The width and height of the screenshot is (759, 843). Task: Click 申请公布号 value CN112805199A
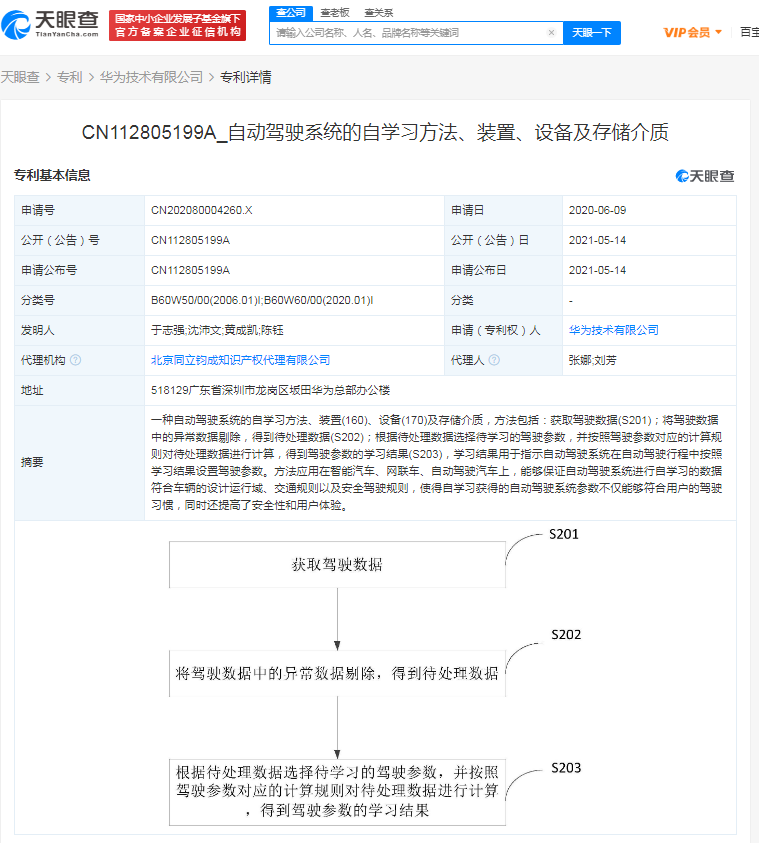click(190, 270)
